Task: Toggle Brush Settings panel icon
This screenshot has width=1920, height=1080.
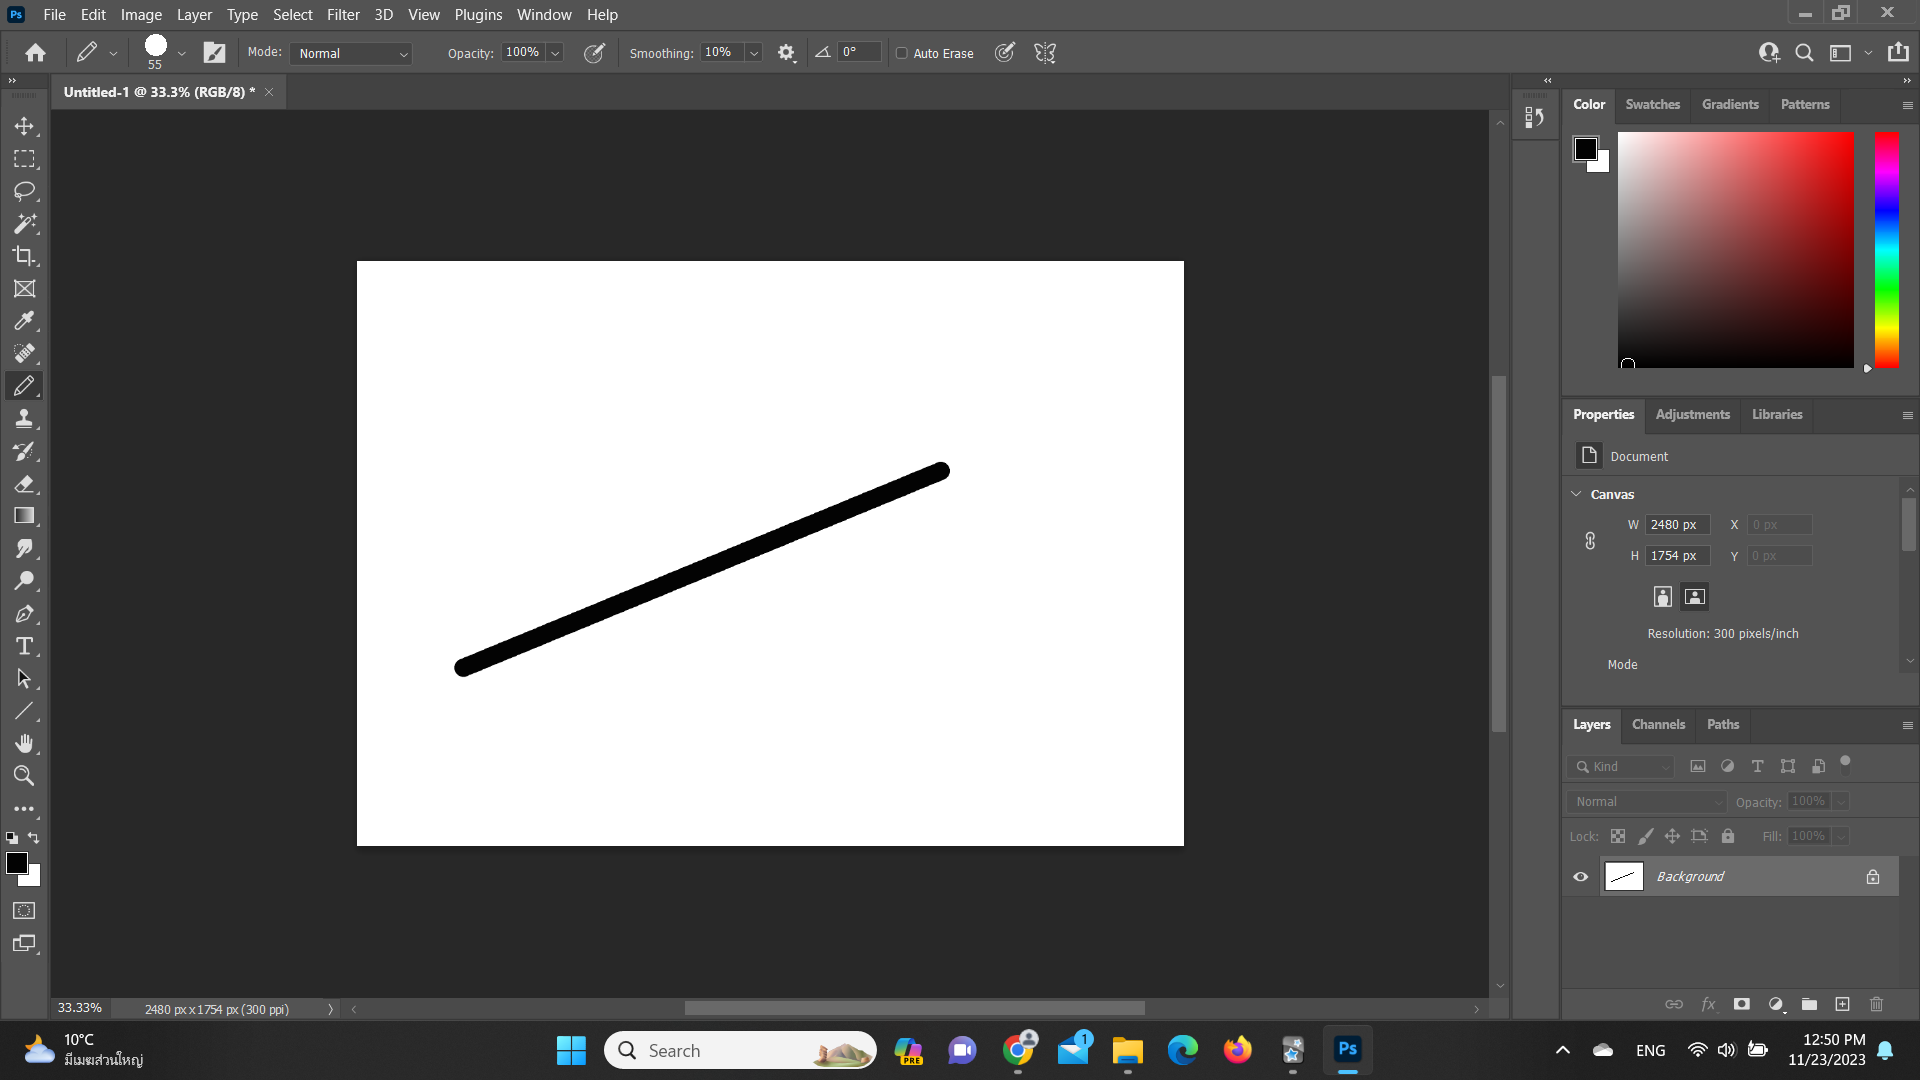Action: click(215, 53)
